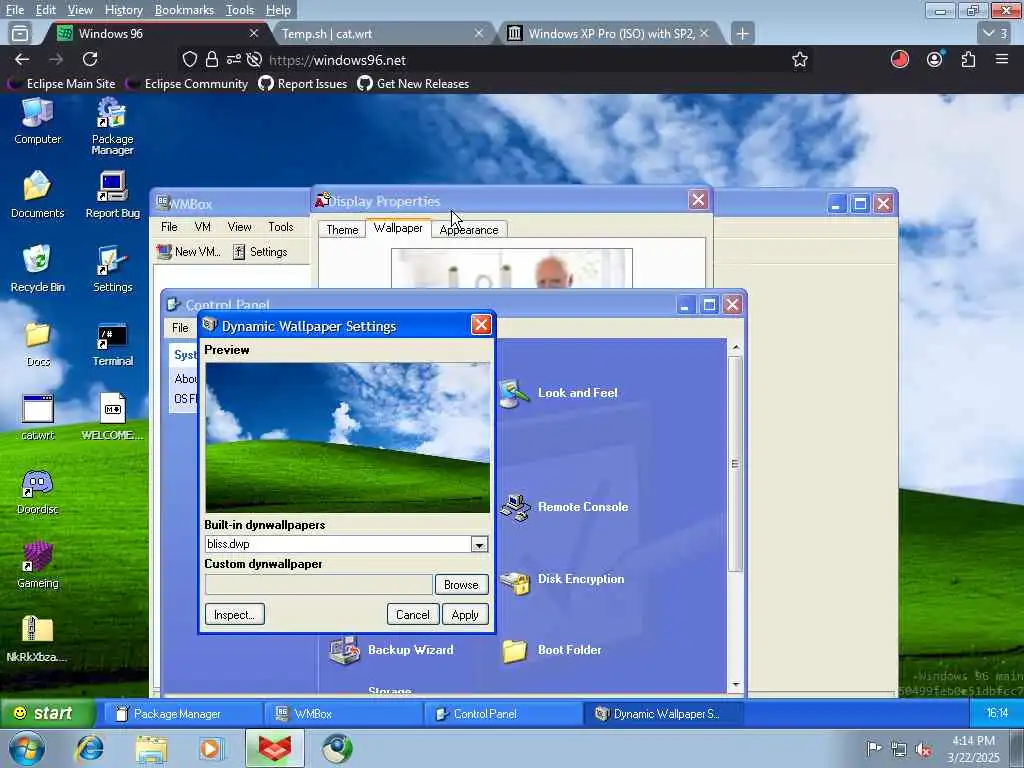
Task: Cancel the Dynamic Wallpaper Settings dialog
Action: tap(413, 615)
